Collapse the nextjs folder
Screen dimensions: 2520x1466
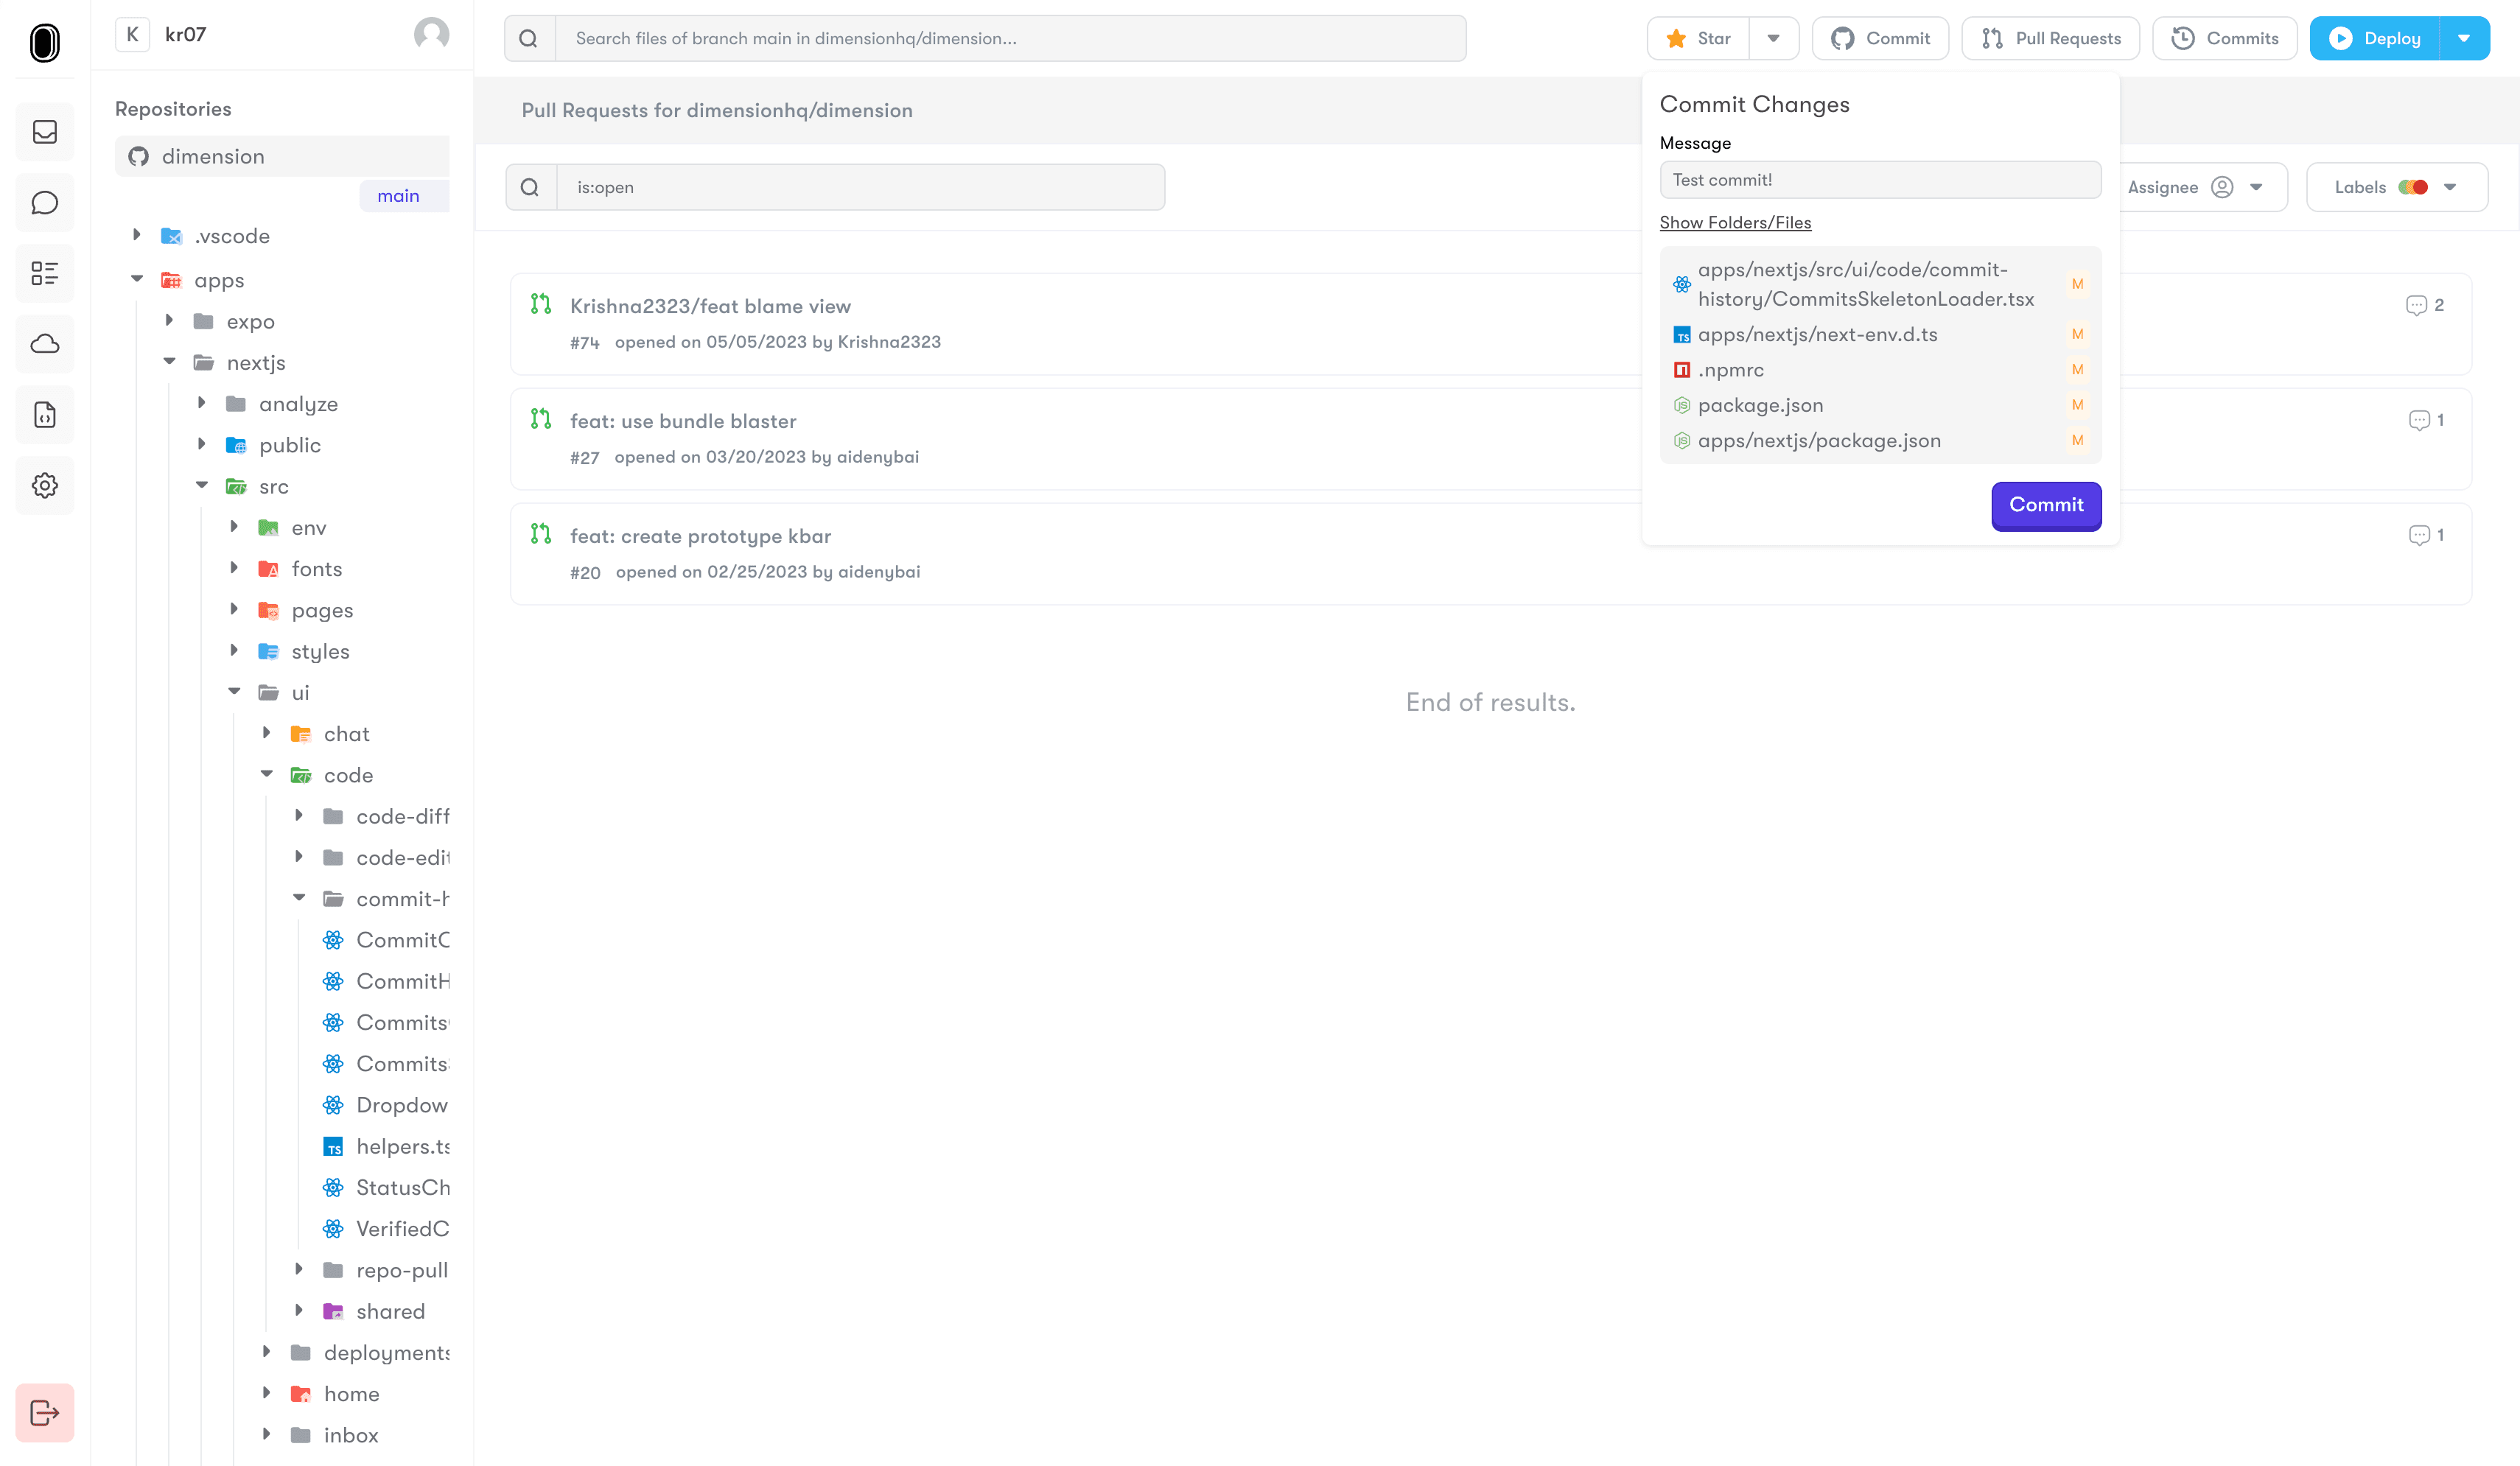pyautogui.click(x=169, y=362)
